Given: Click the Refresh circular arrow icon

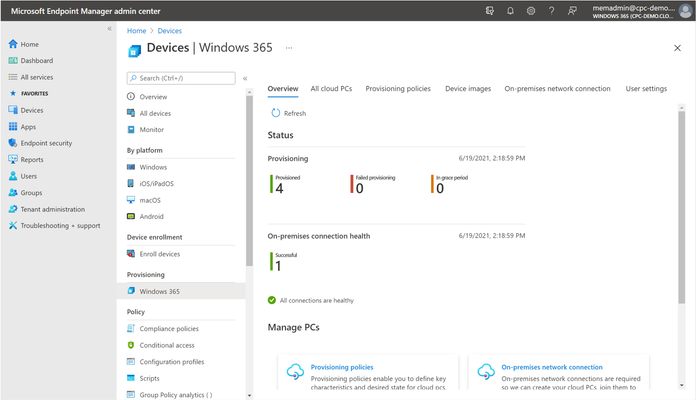Looking at the screenshot, I should coord(276,113).
